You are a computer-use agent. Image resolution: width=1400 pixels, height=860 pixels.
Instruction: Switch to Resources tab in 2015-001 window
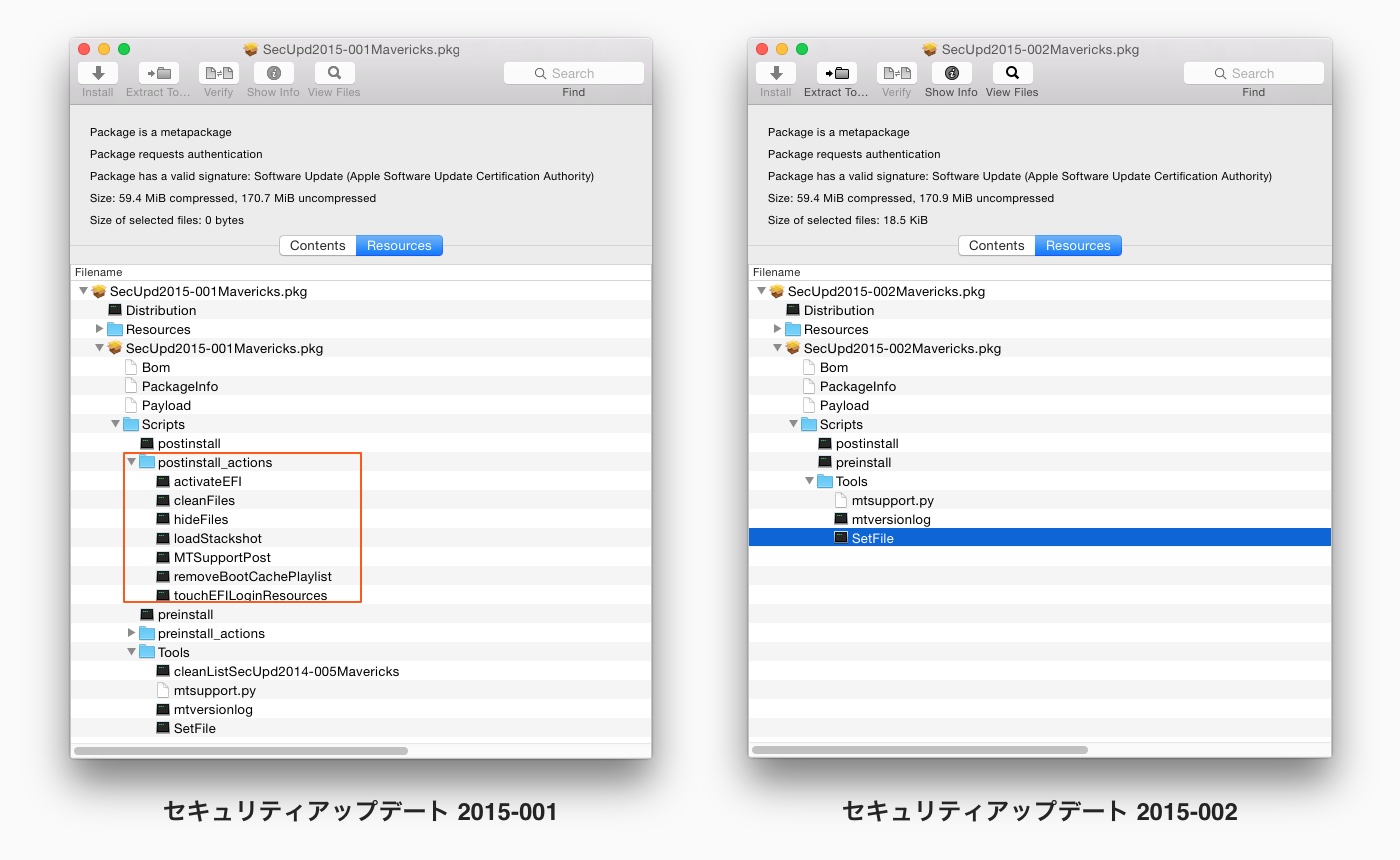[399, 245]
